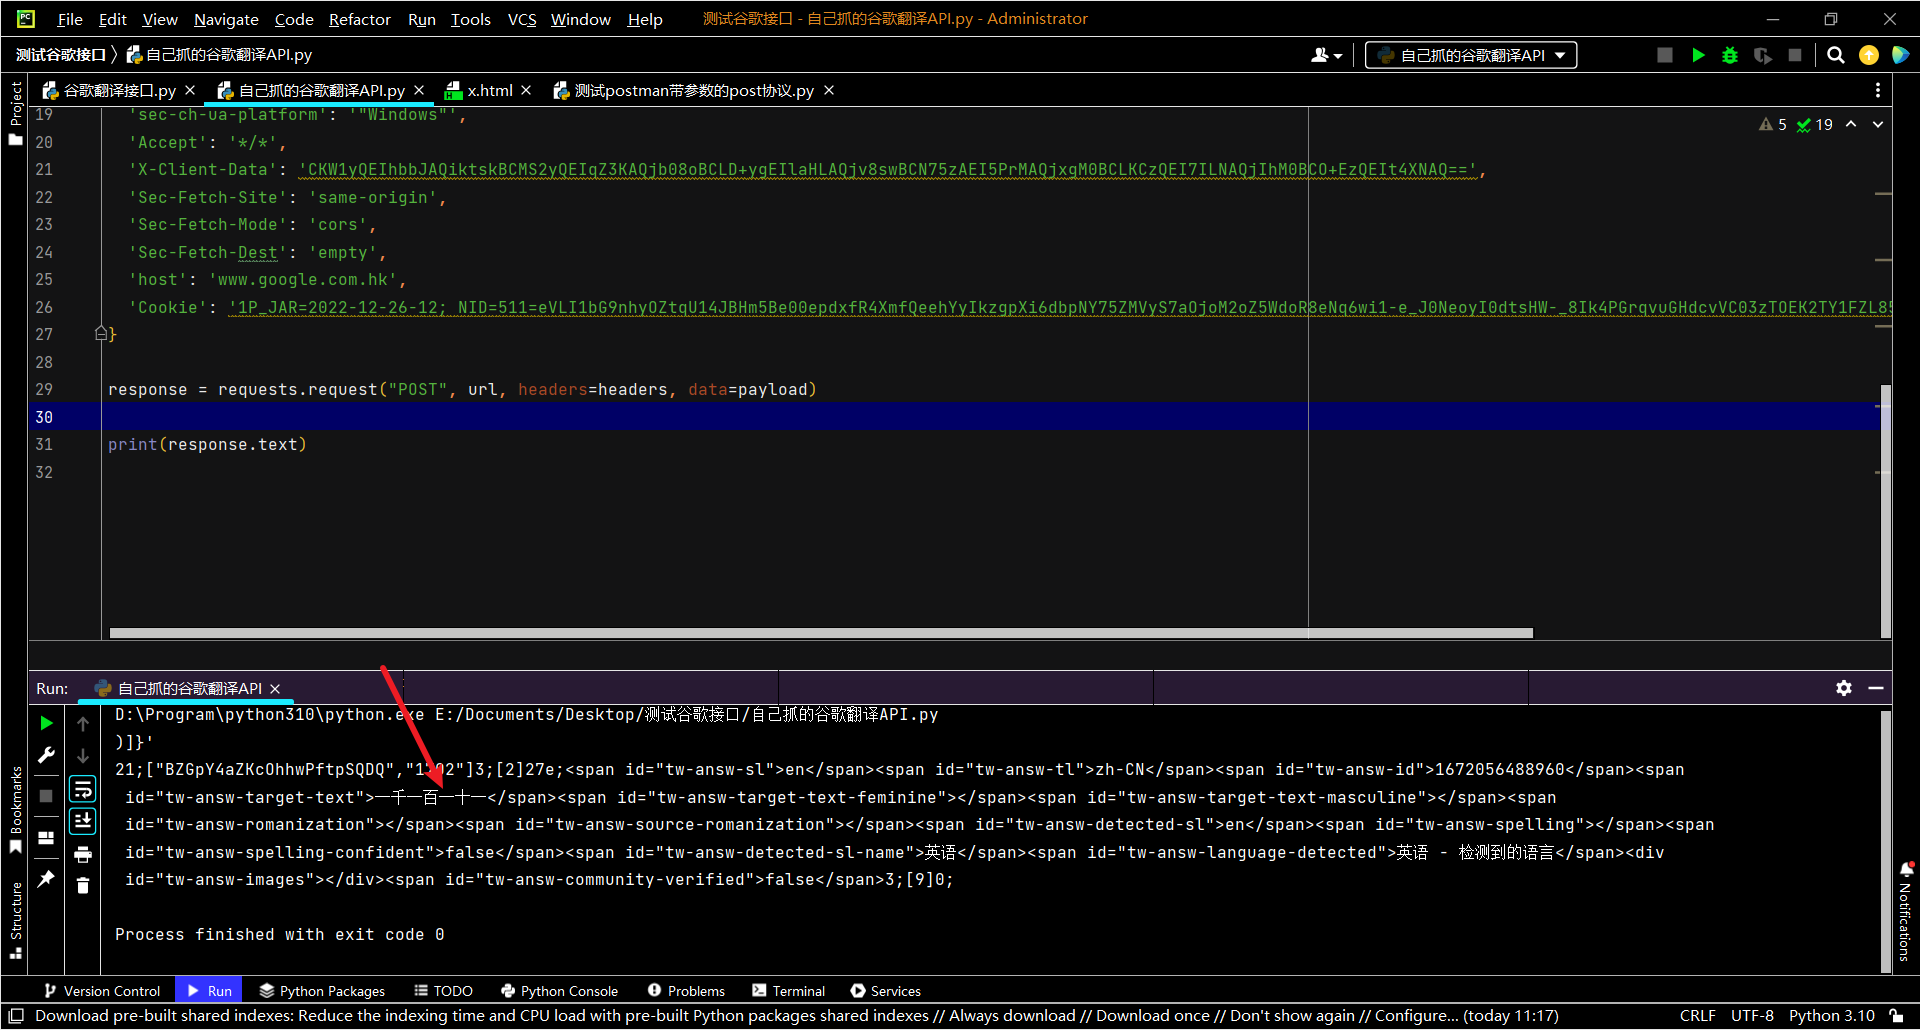Viewport: 1920px width, 1030px height.
Task: Toggle scroll to end of console output
Action: 83,821
